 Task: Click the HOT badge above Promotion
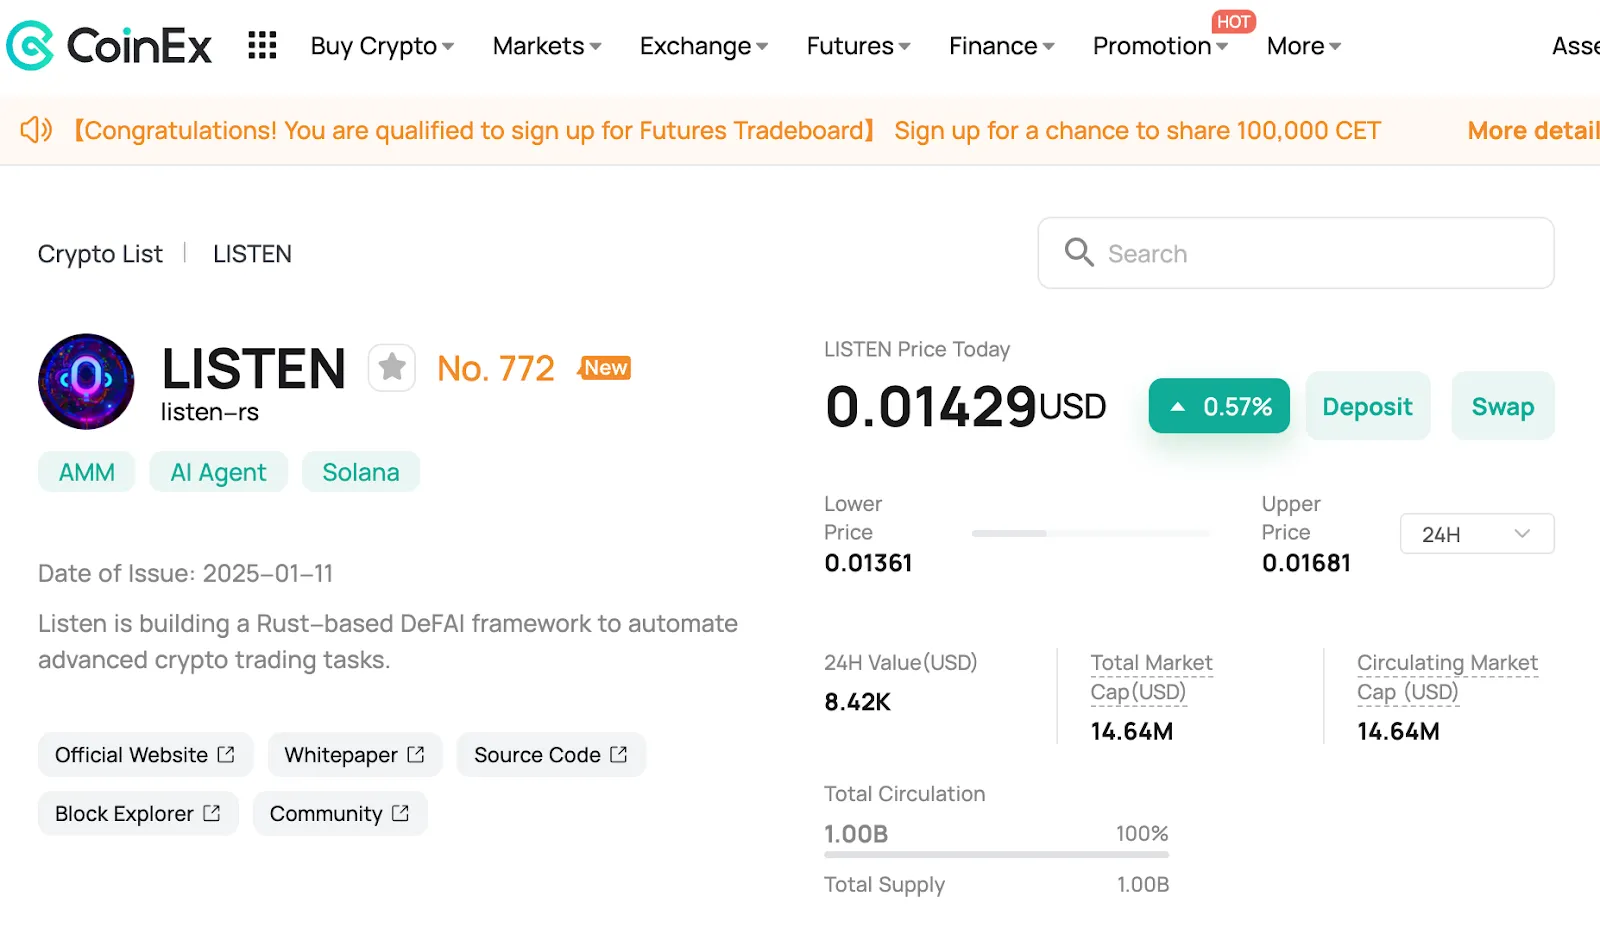tap(1234, 21)
